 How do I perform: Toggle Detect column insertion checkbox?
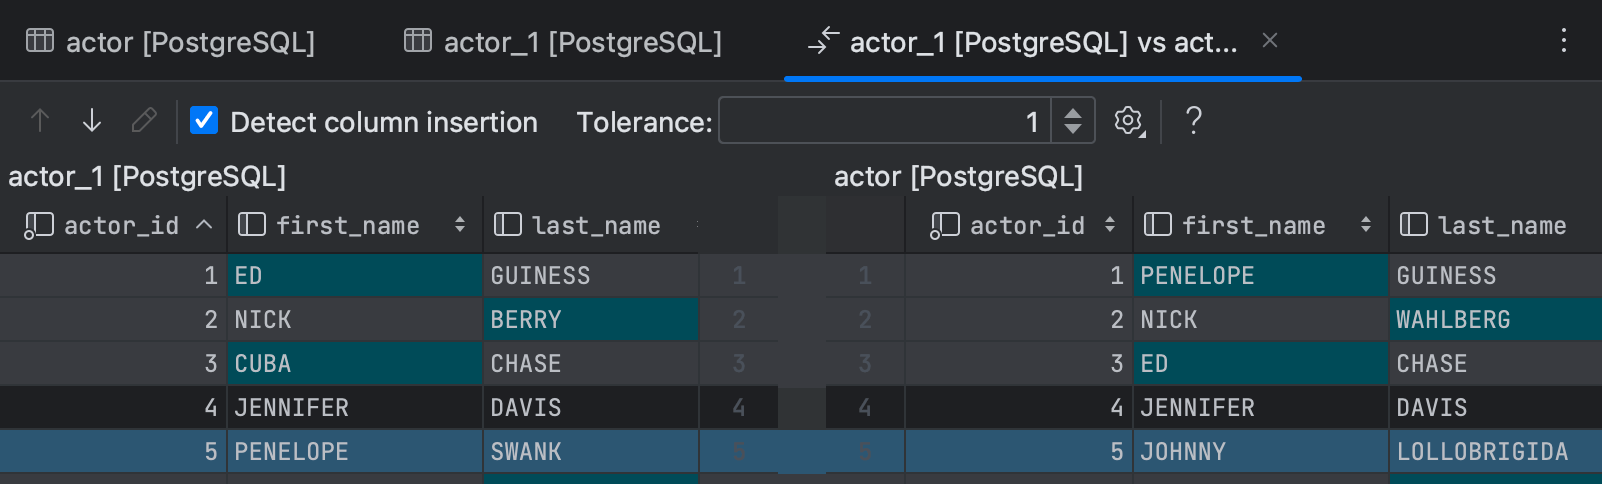click(204, 121)
